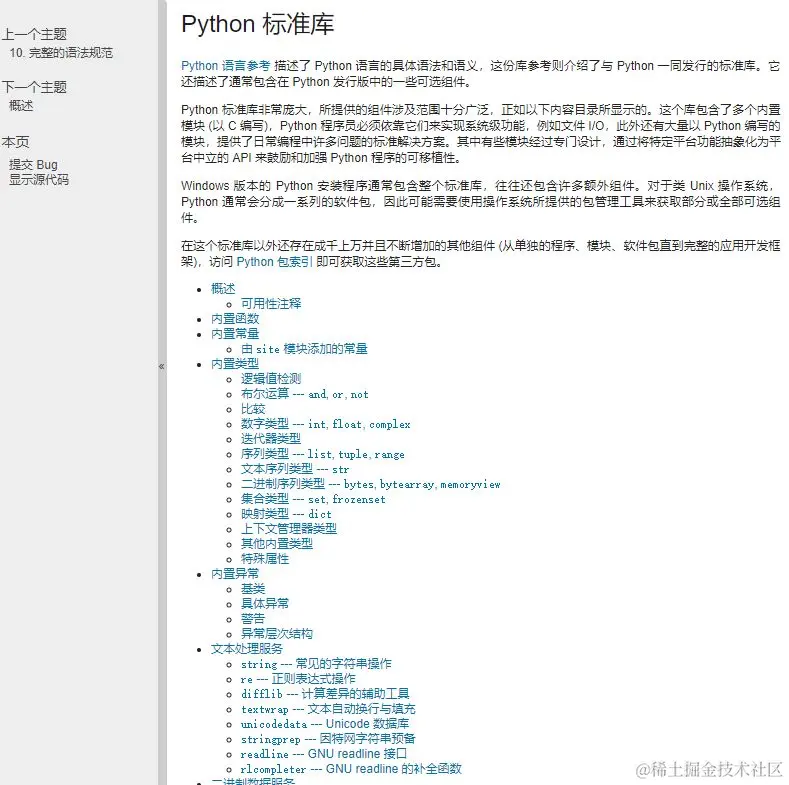Image resolution: width=789 pixels, height=785 pixels.
Task: Open textwrap --- 文本自动换行与填充 entry
Action: (328, 709)
